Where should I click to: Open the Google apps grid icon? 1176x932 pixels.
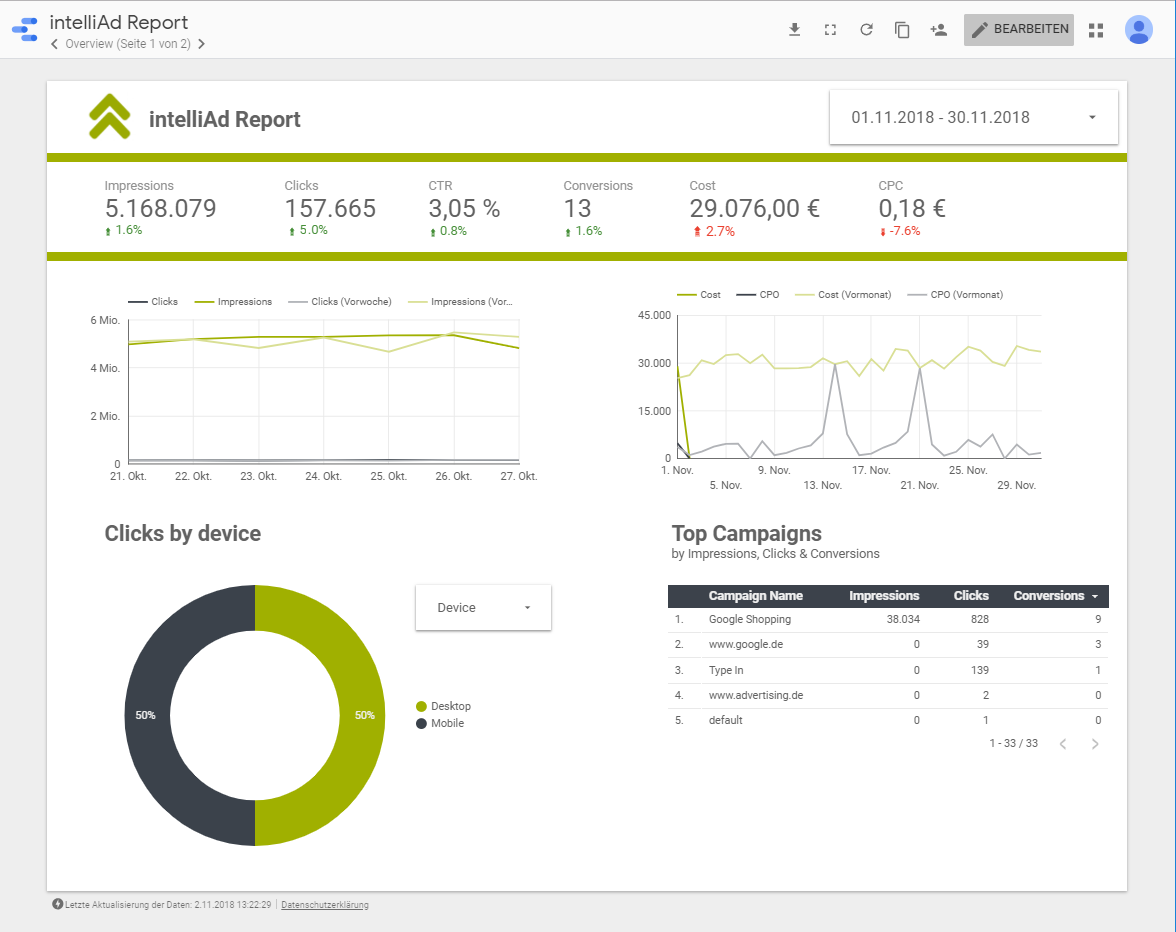tap(1096, 30)
